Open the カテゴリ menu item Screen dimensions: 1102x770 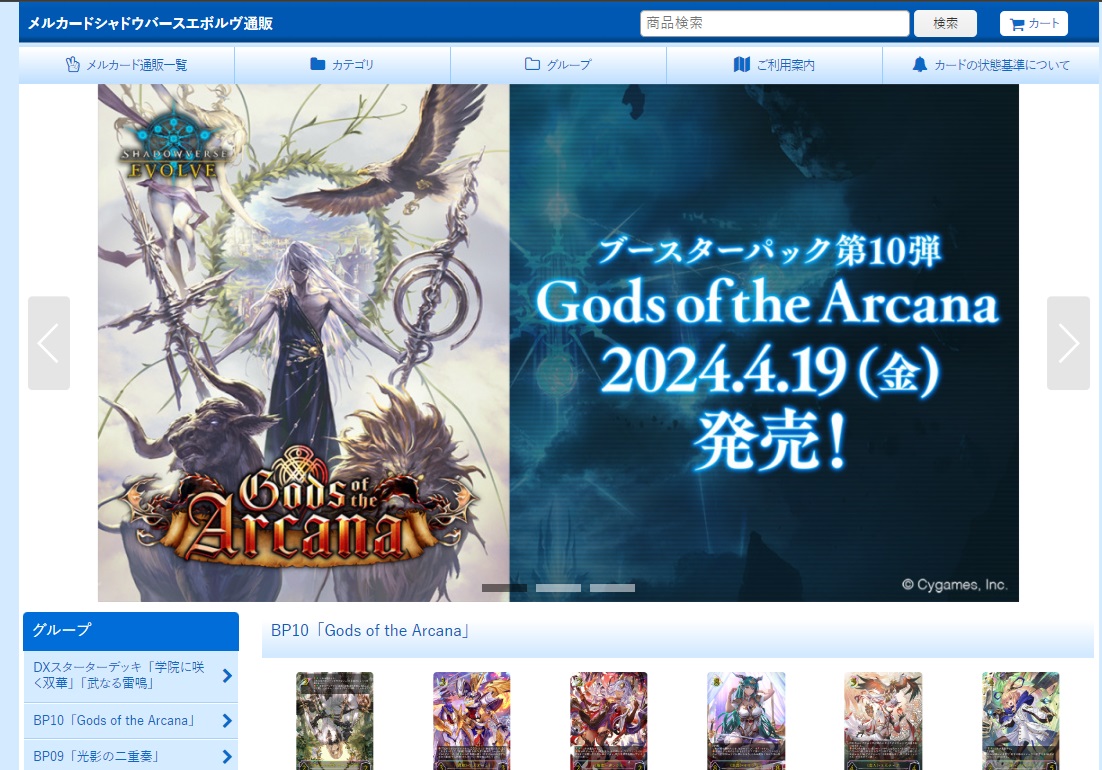342,65
